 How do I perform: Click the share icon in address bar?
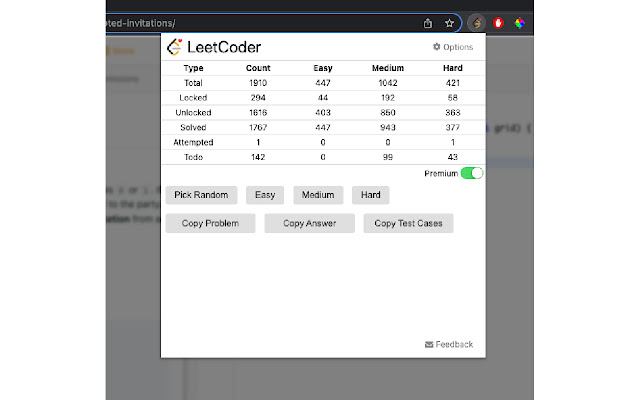point(427,23)
